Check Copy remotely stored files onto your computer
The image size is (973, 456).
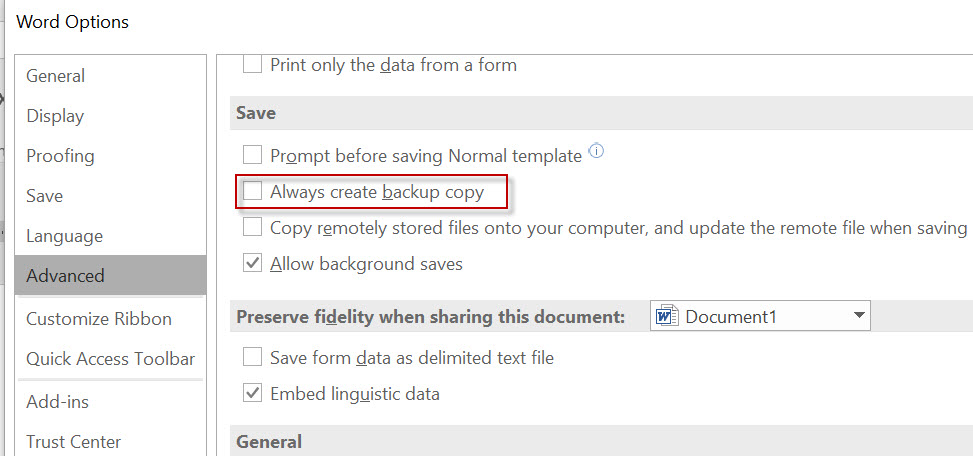click(252, 227)
